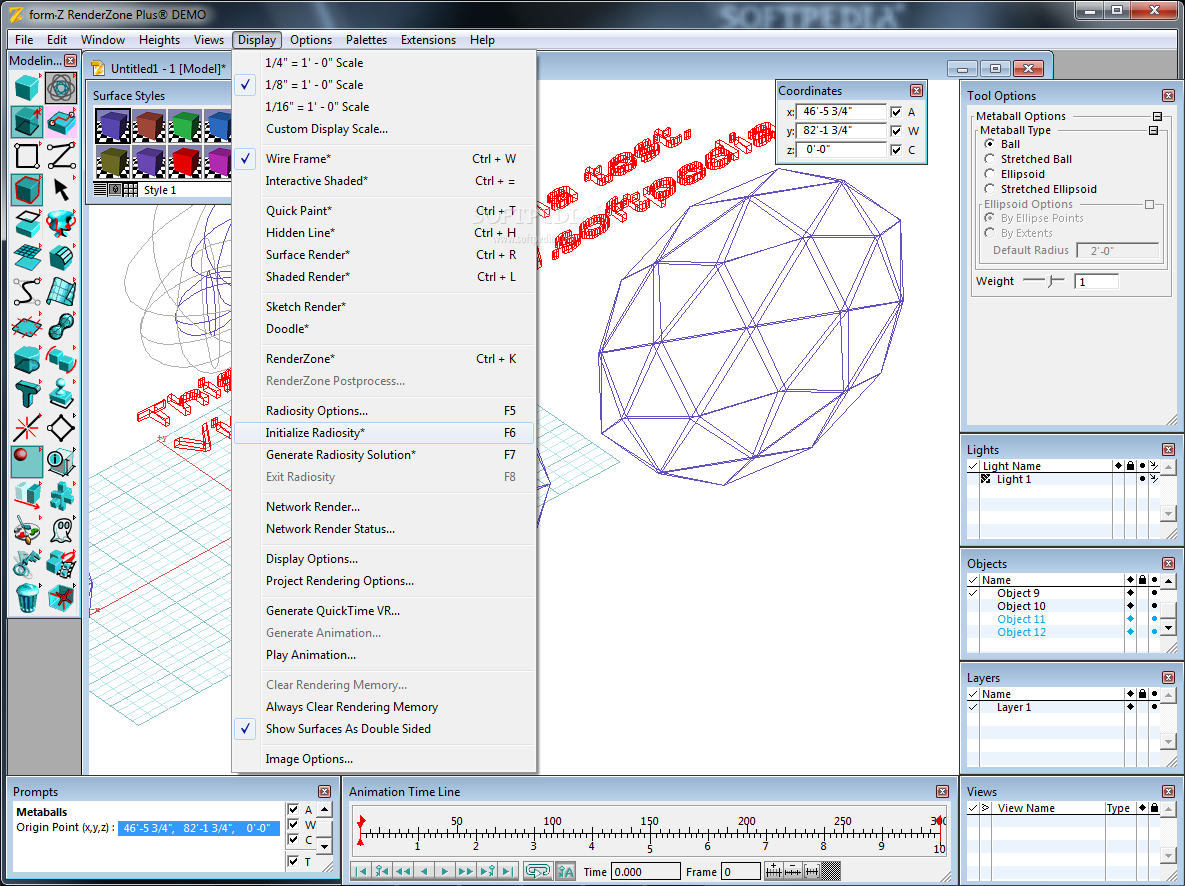The image size is (1185, 886).
Task: Uncheck the A checkbox in Coordinates panel
Action: click(896, 112)
